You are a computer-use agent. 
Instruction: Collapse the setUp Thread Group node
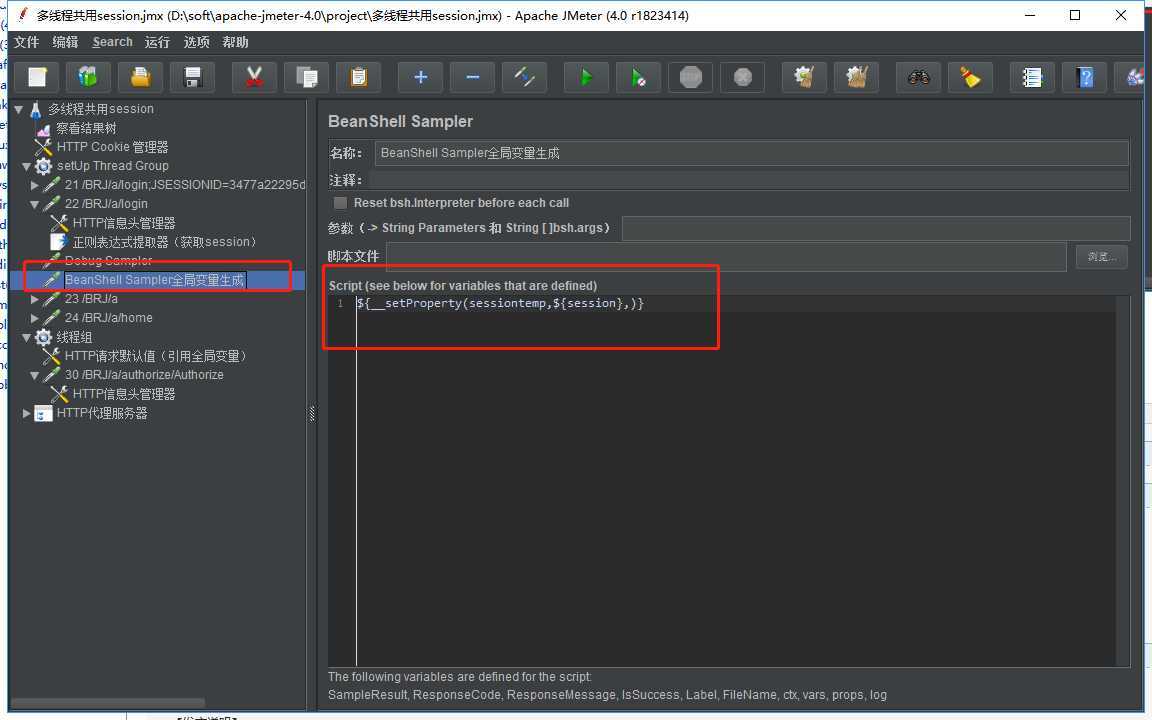26,166
